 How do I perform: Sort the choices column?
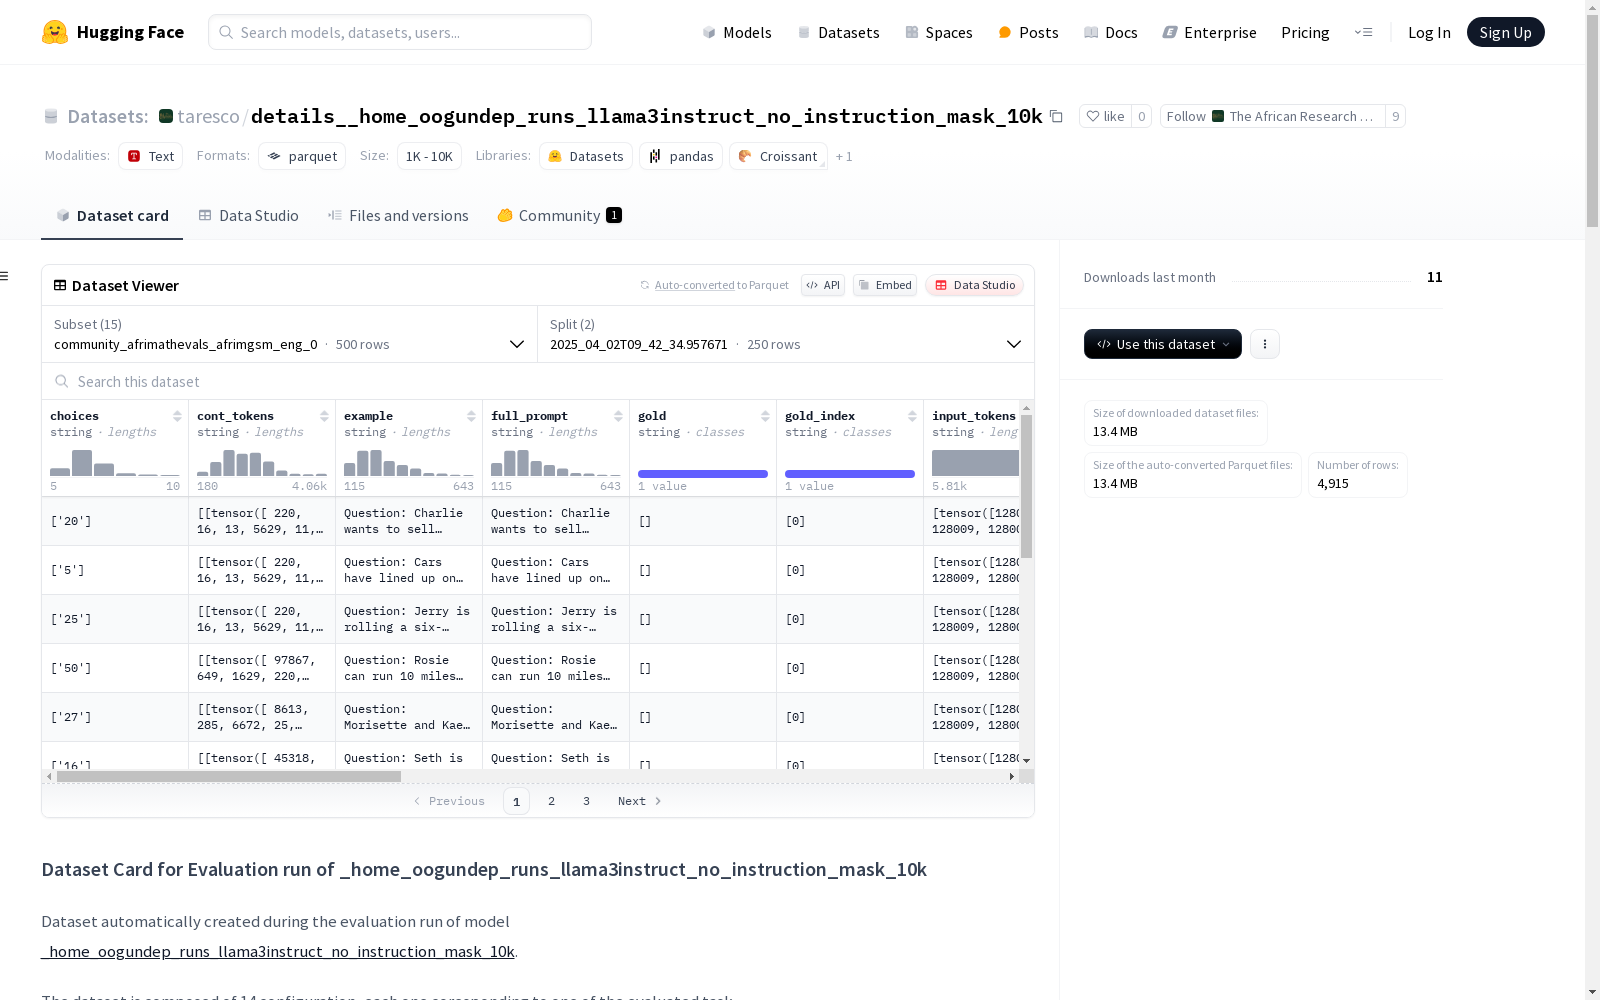pos(177,416)
